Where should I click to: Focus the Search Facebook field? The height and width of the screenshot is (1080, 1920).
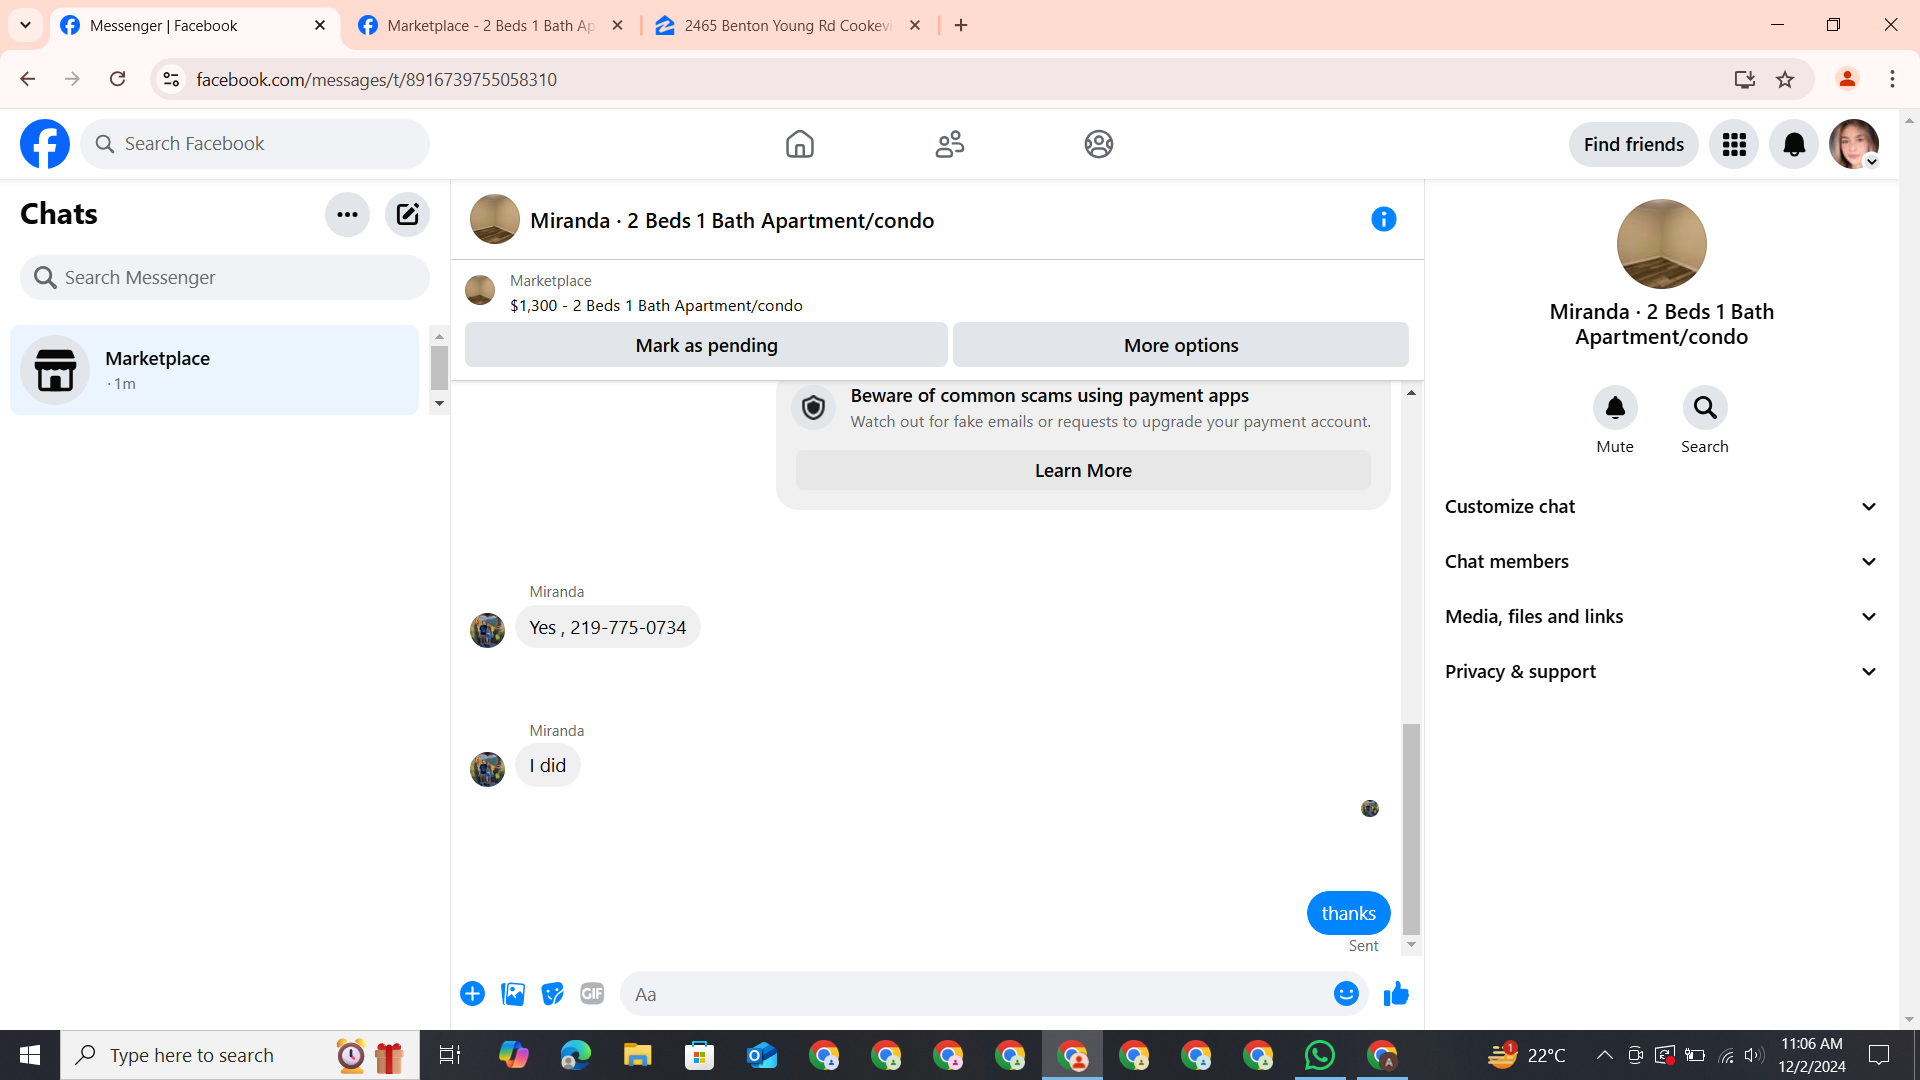pos(255,144)
